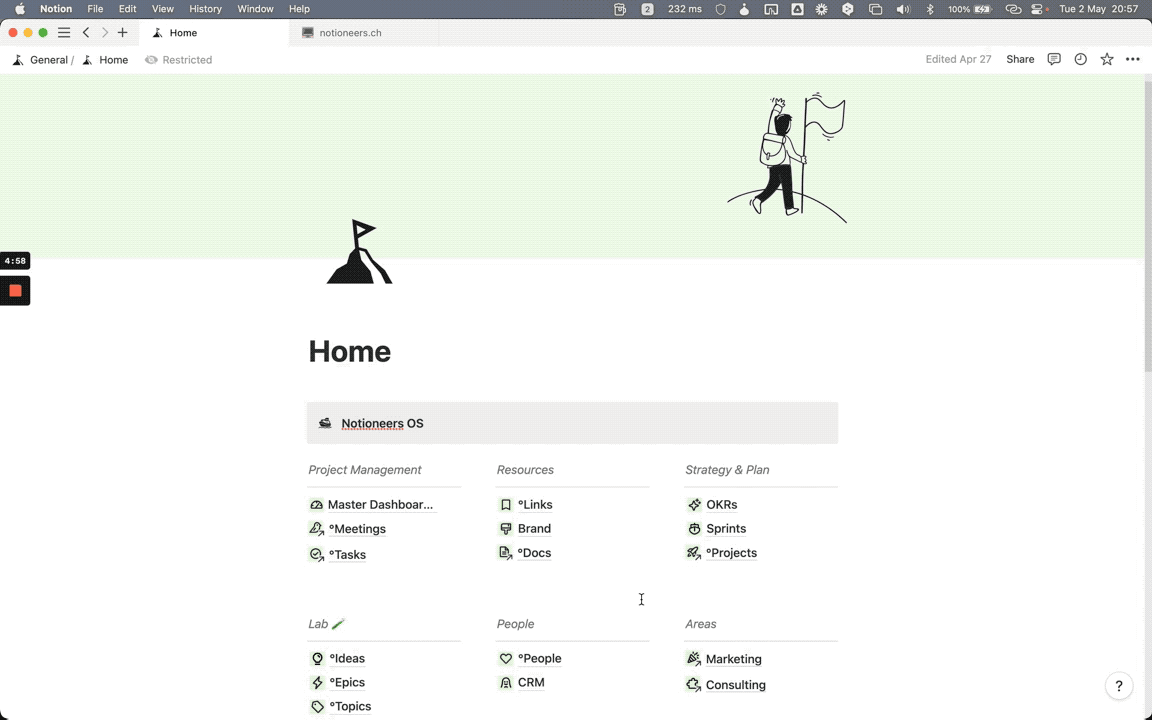1152x720 pixels.
Task: Click the Resources heading
Action: (x=525, y=469)
